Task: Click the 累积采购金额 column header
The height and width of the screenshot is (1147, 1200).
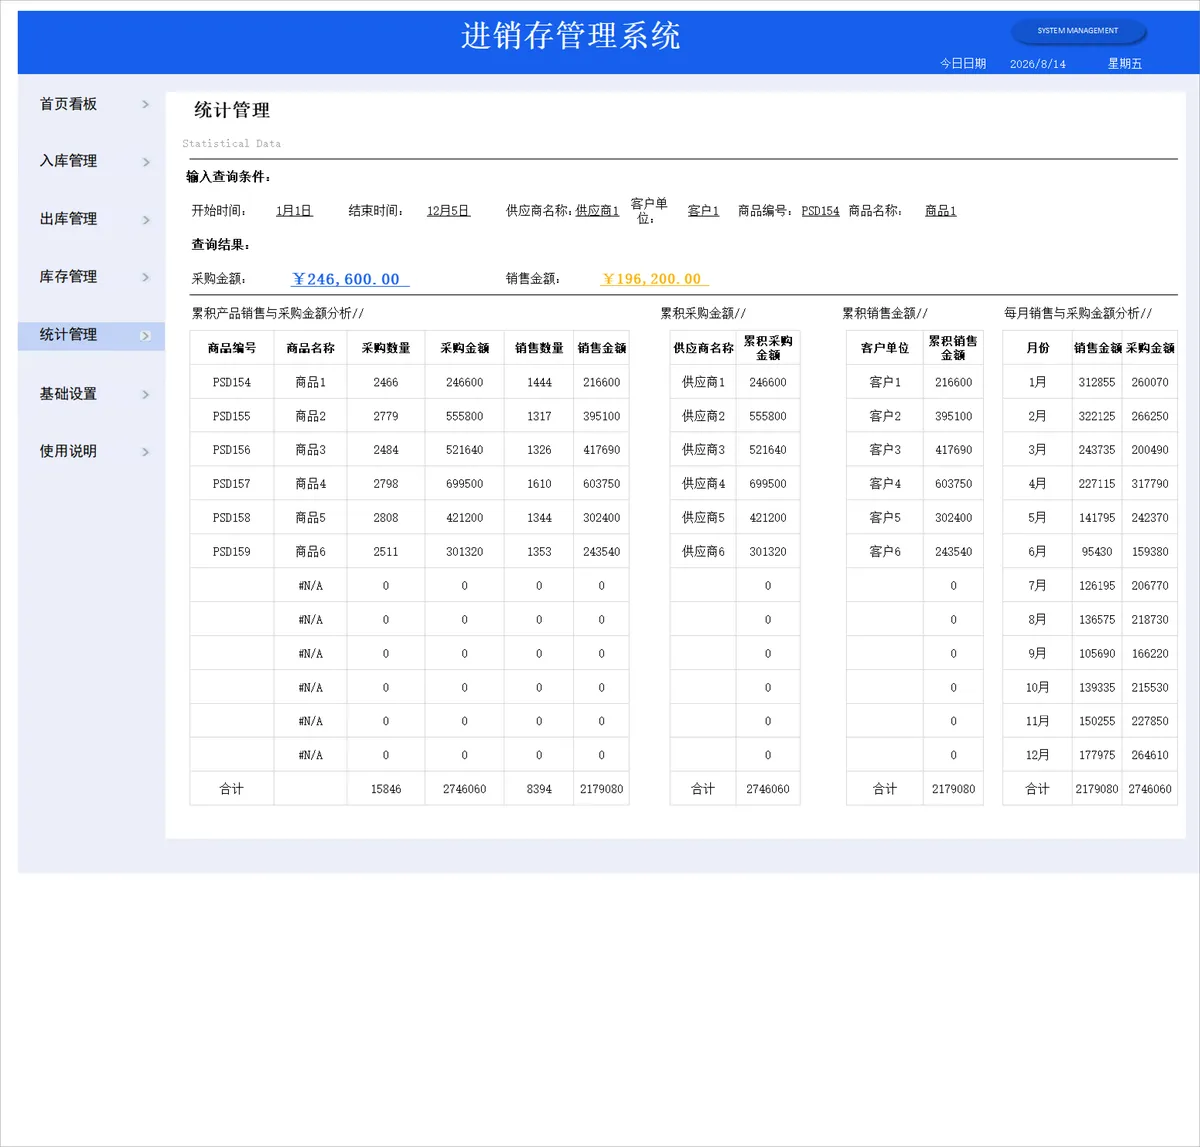Action: coord(768,348)
